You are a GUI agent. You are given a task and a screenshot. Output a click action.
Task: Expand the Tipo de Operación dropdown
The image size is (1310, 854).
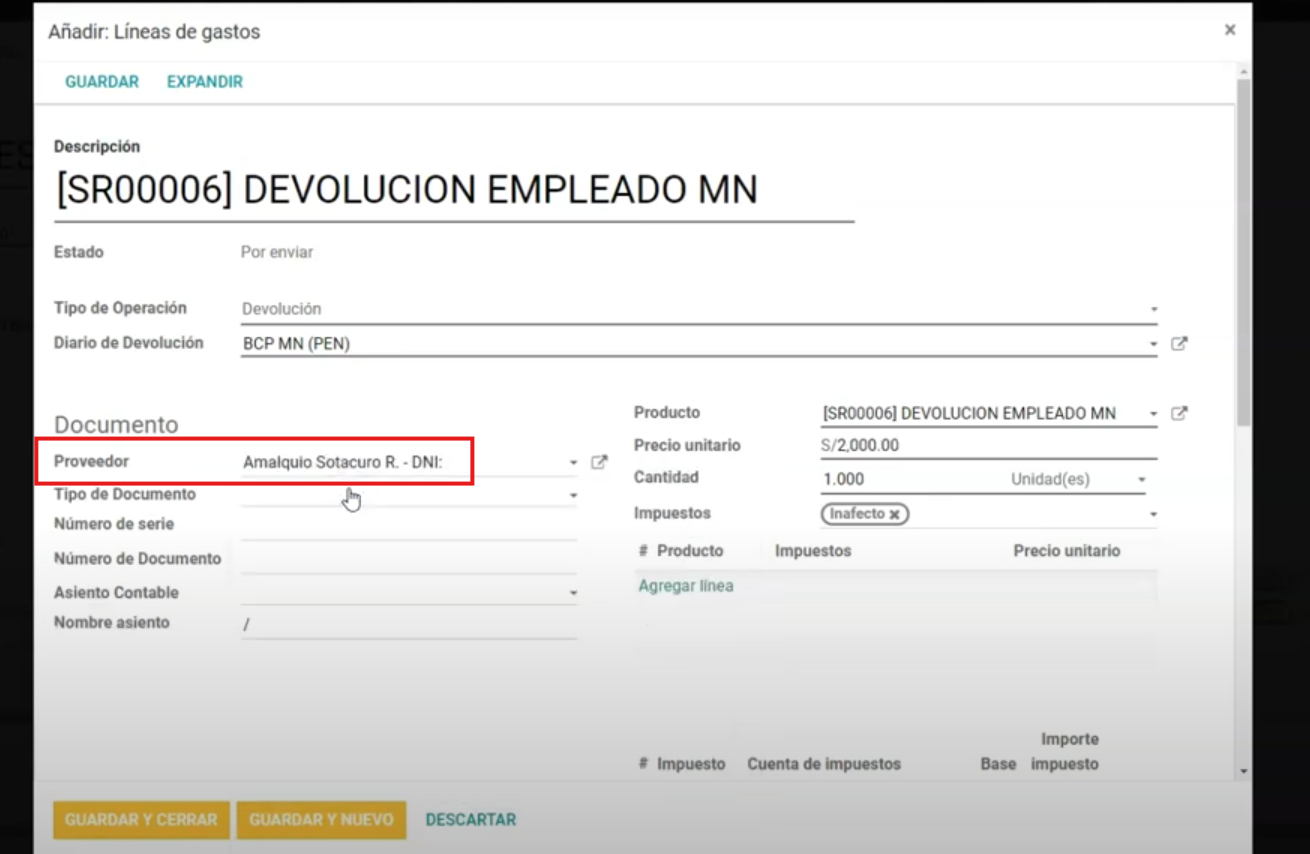tap(1153, 310)
